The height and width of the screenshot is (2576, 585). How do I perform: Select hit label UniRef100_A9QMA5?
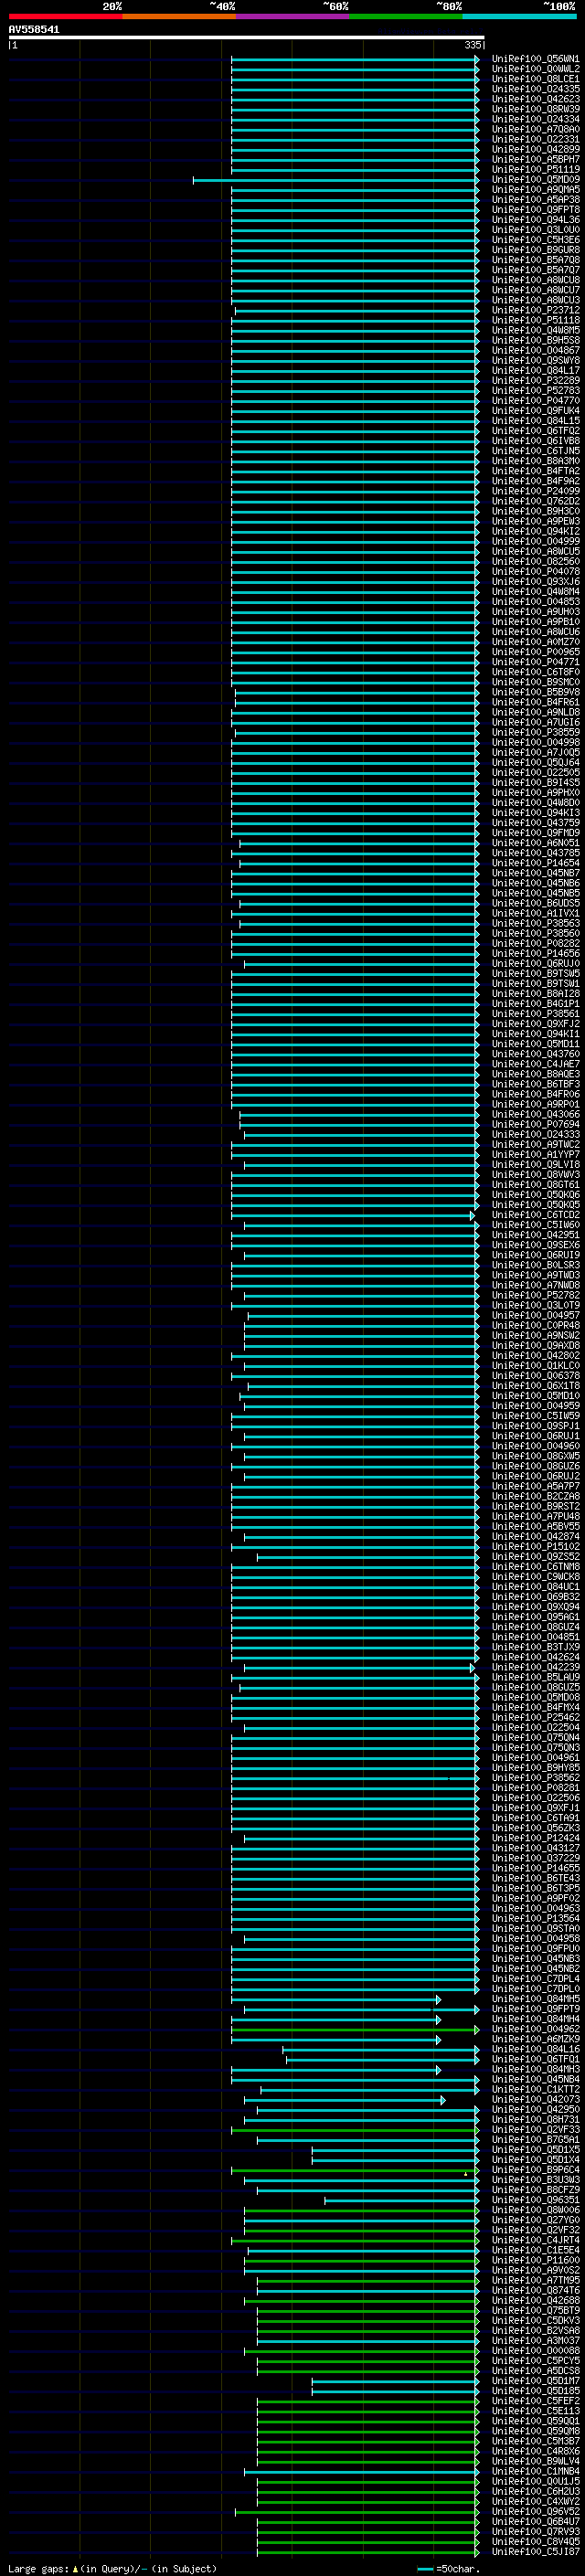536,189
